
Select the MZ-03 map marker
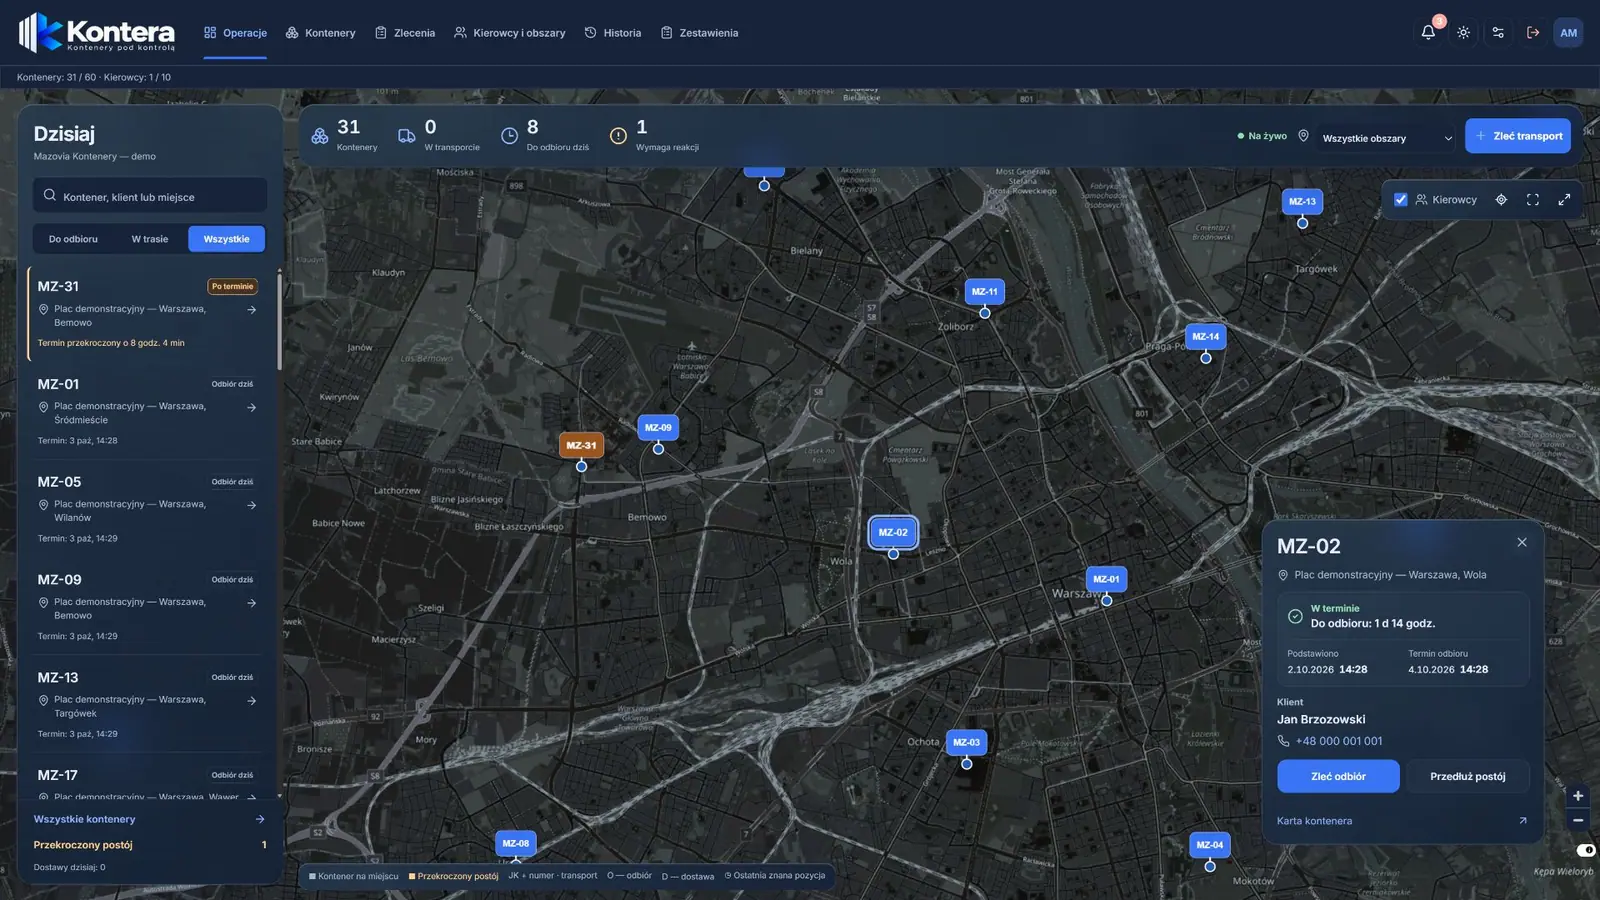pos(966,742)
